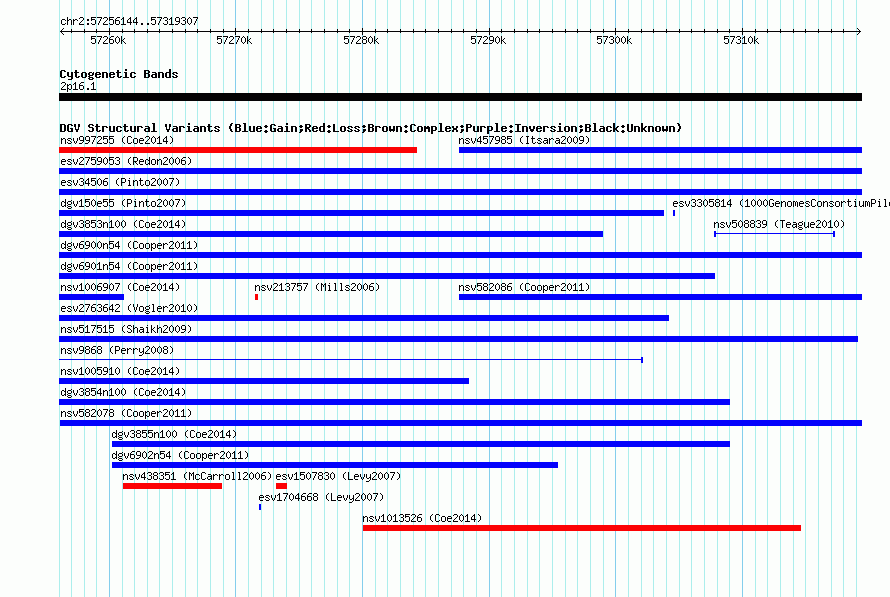The height and width of the screenshot is (597, 890).
Task: Click the 57310k ruler position label
Action: coord(741,40)
